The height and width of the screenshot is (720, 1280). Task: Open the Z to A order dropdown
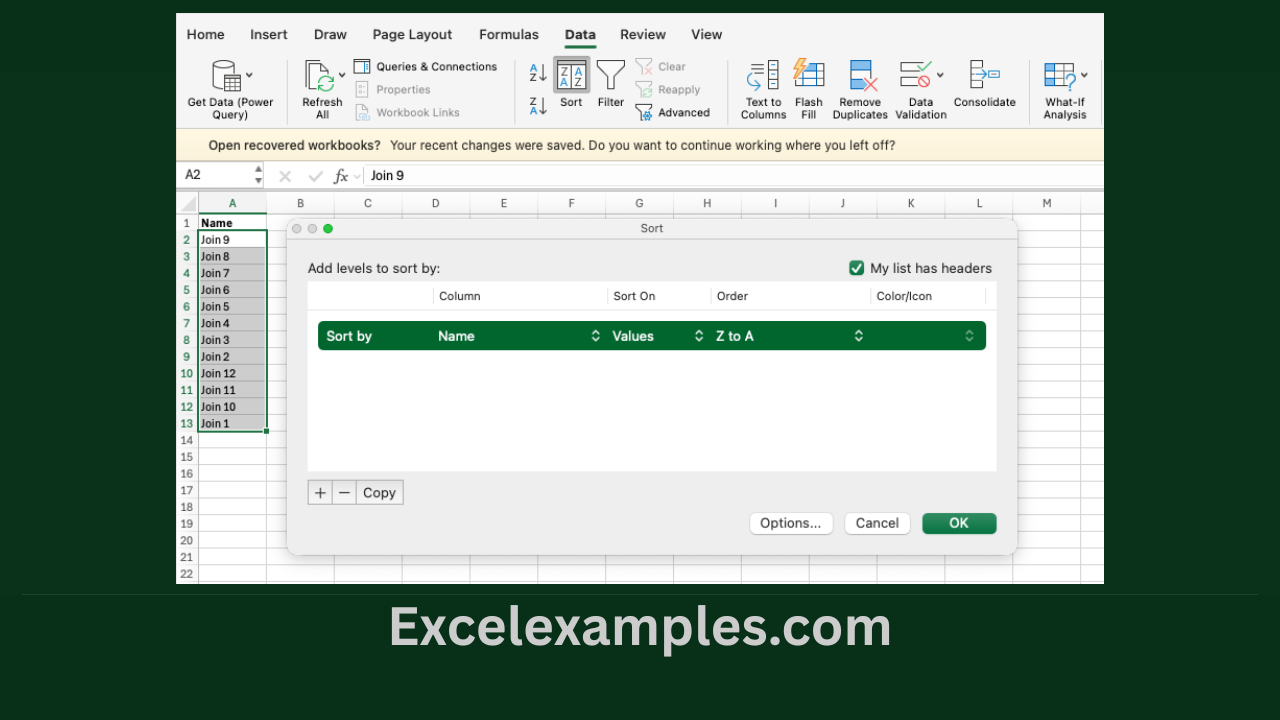pyautogui.click(x=790, y=336)
